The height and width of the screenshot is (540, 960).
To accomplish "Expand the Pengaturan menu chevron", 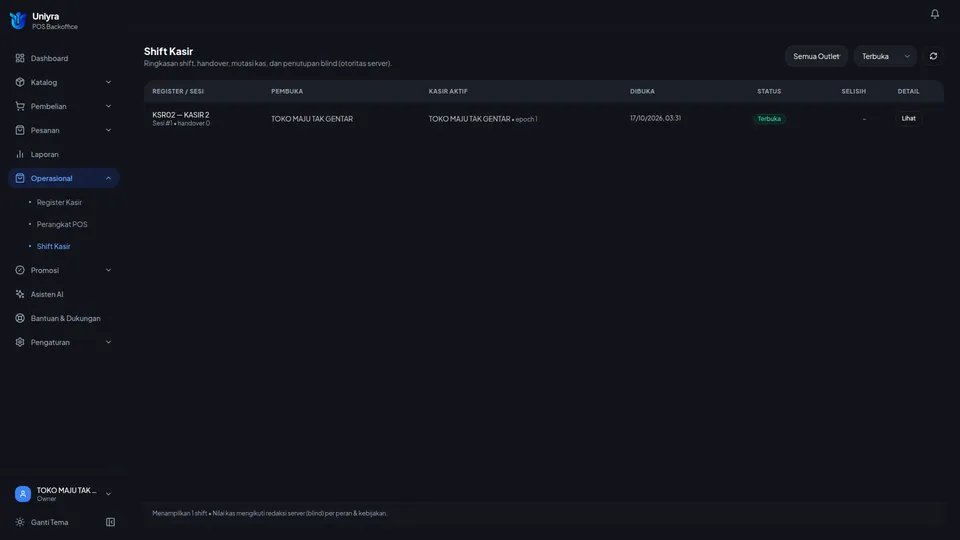I will pyautogui.click(x=108, y=342).
